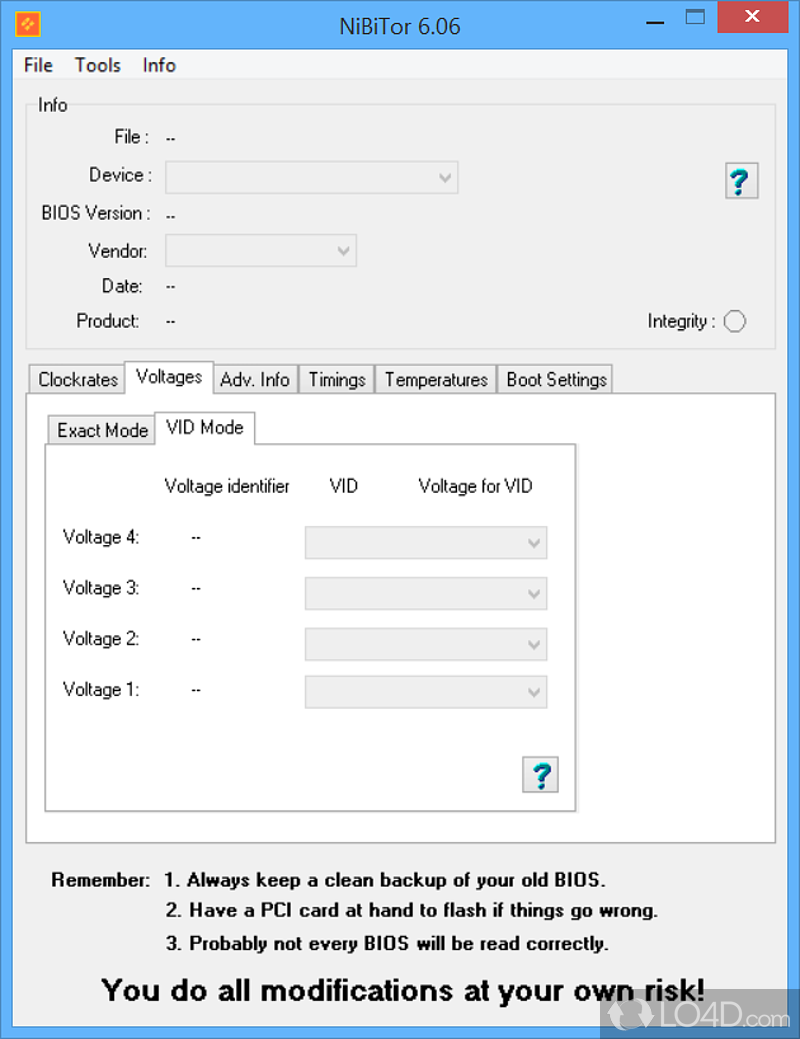Expand the Voltage 2 VID dropdown

click(426, 644)
